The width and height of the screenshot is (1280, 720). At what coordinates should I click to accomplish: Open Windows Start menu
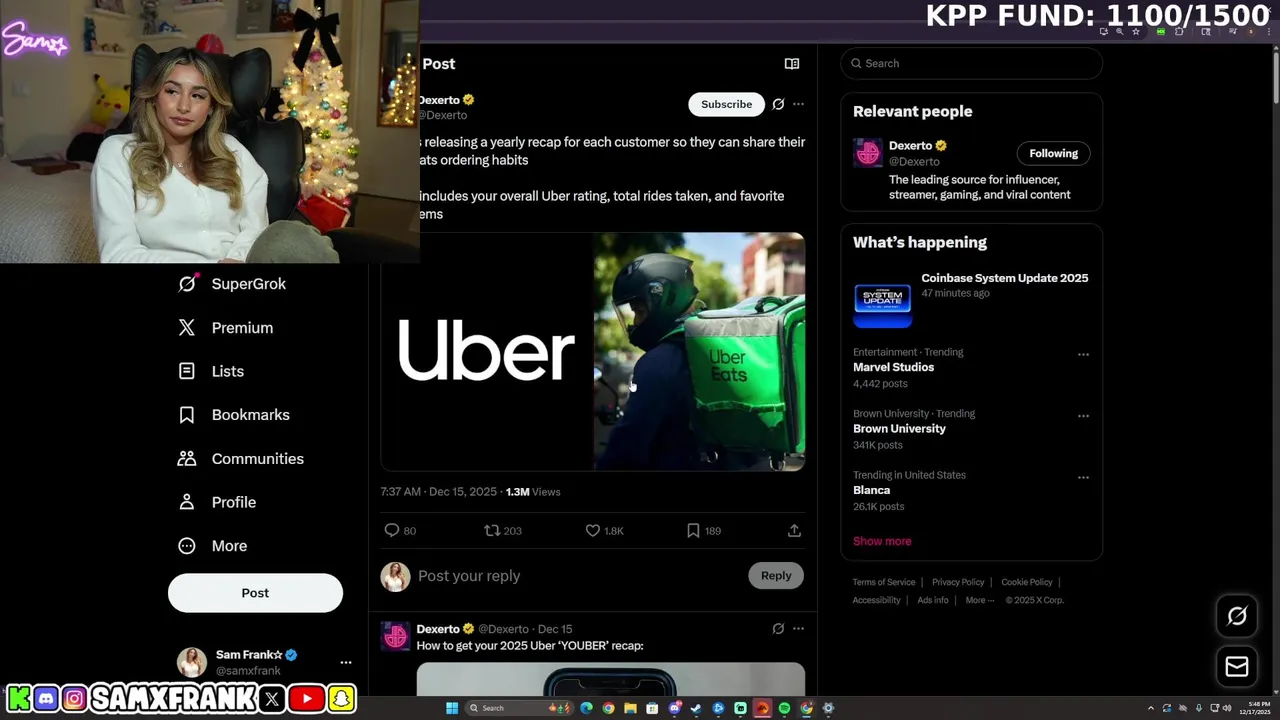pyautogui.click(x=452, y=708)
